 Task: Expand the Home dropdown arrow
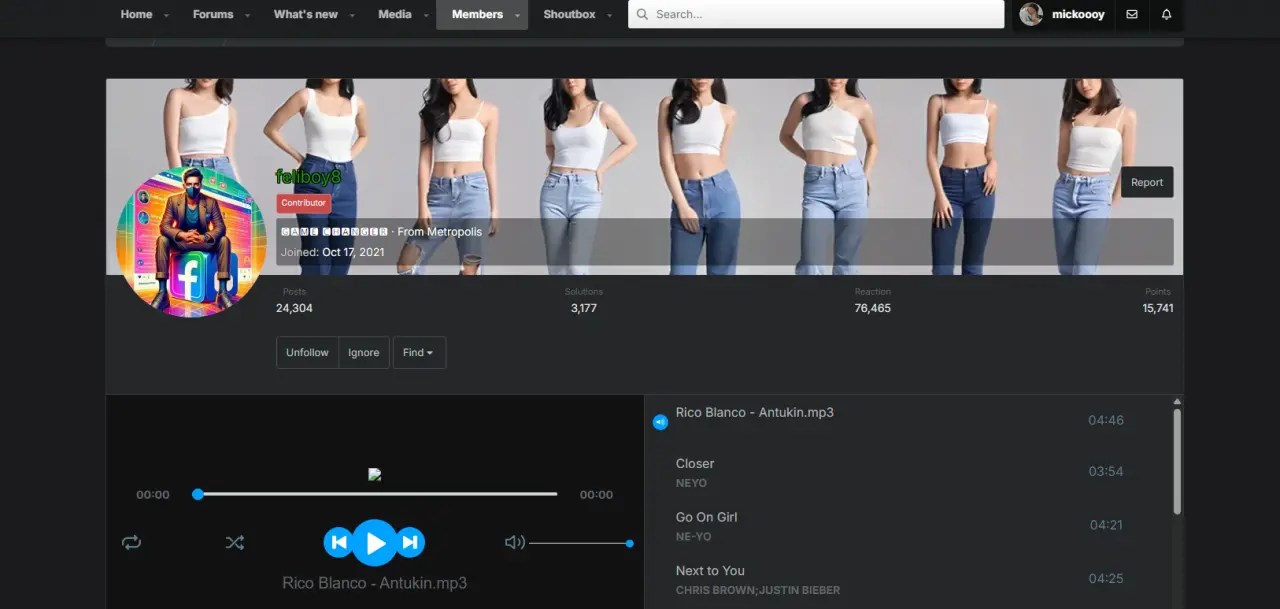click(x=166, y=15)
